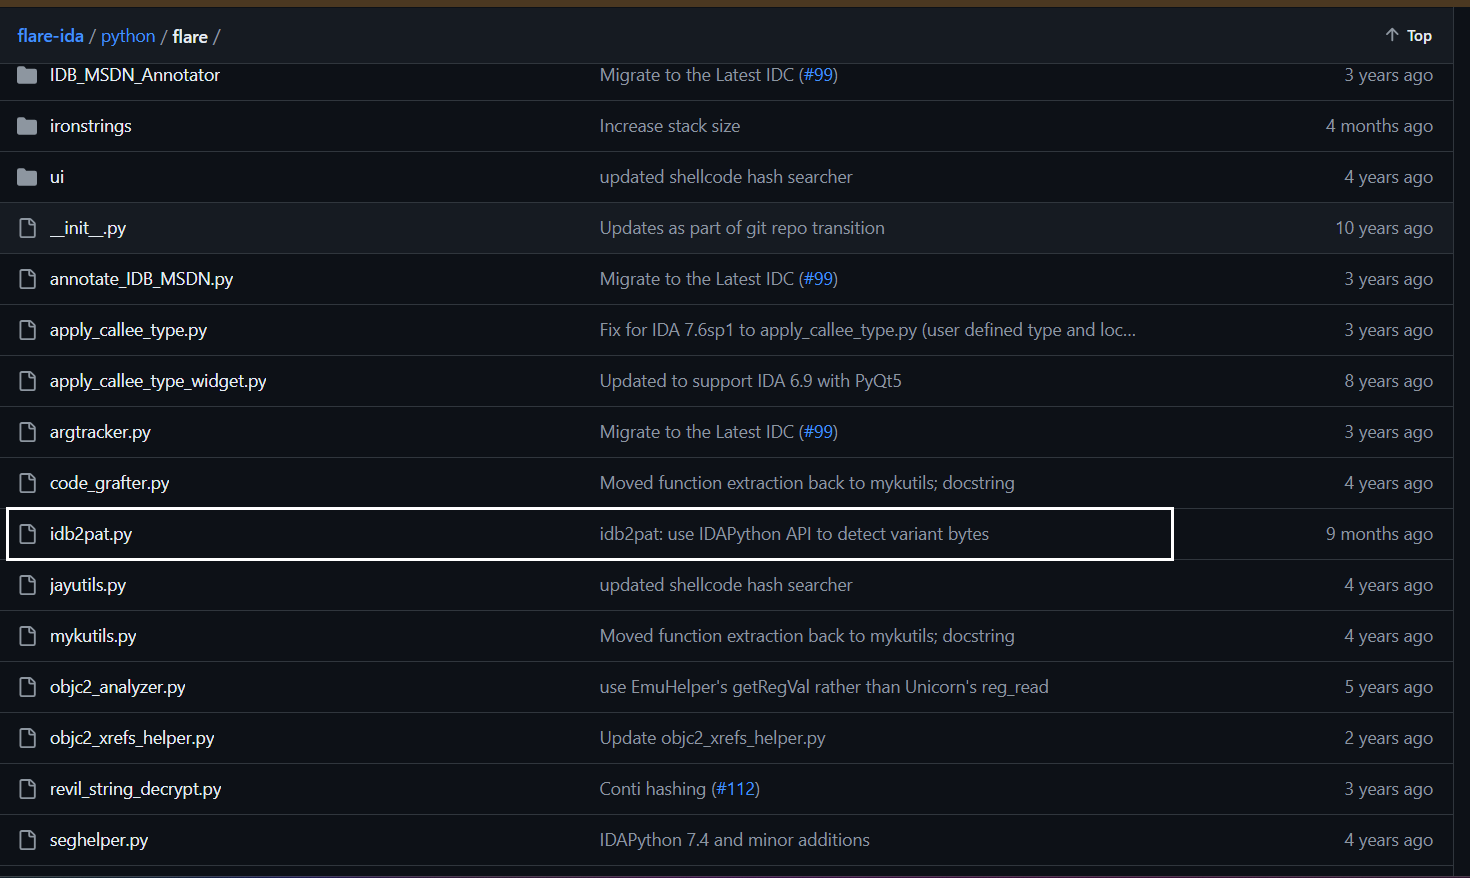Open the jayutils.py file

88,585
